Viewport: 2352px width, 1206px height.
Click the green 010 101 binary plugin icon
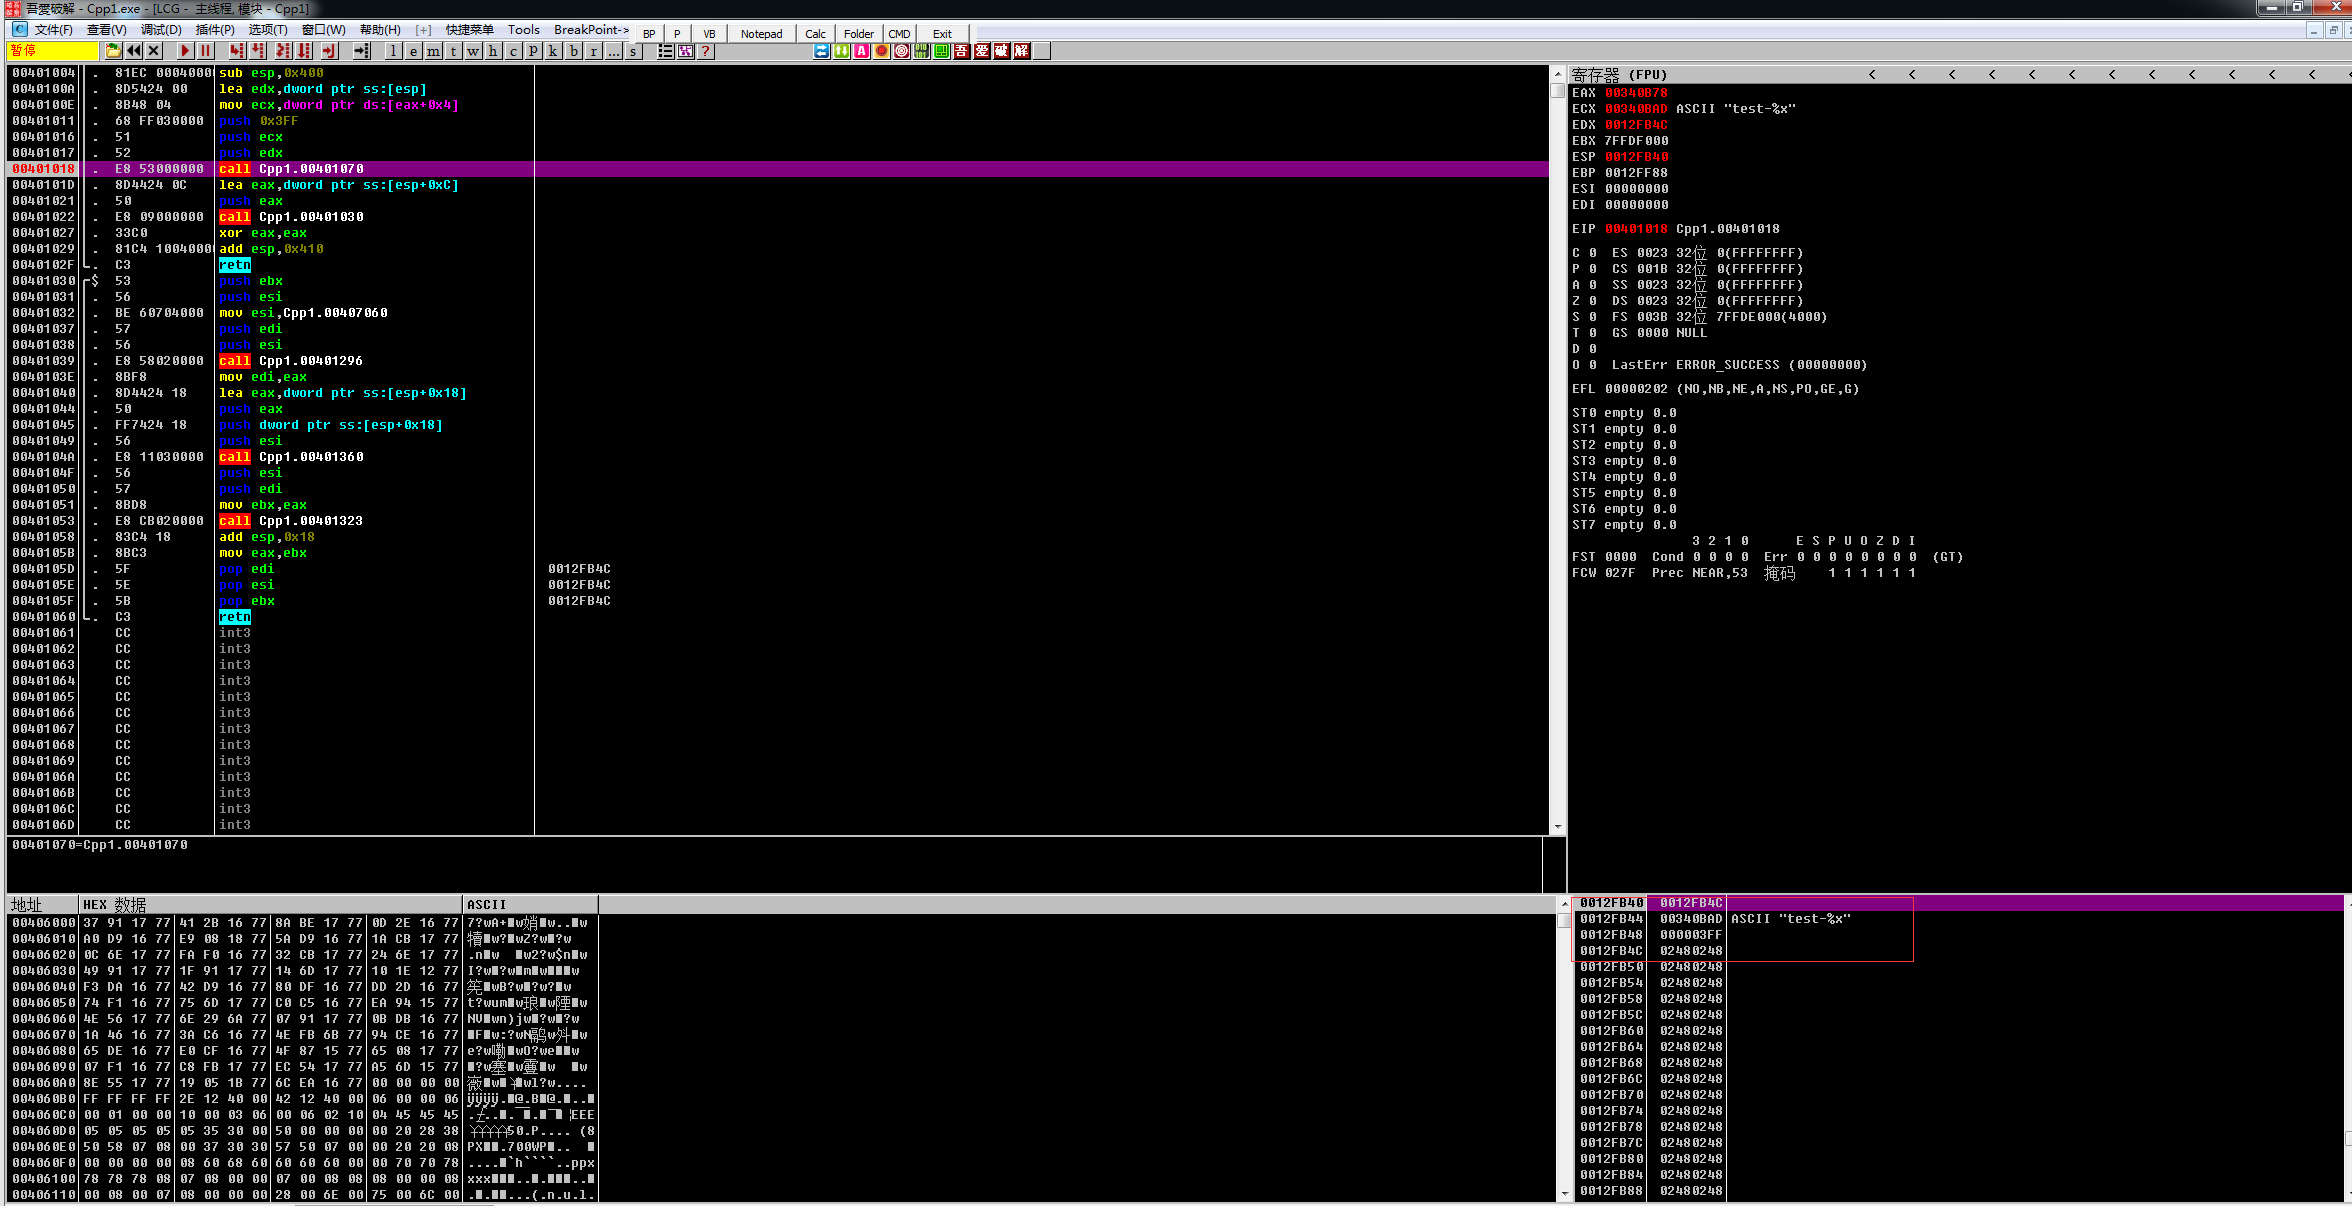(x=922, y=51)
